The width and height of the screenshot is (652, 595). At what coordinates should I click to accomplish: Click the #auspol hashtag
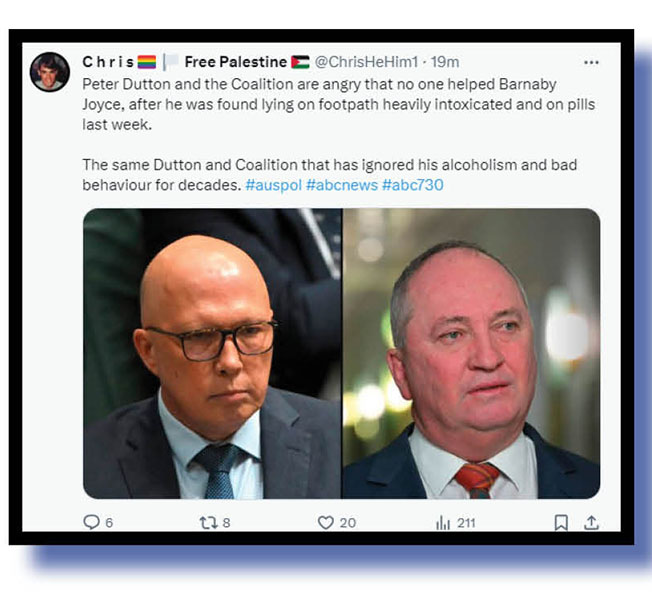coord(274,185)
